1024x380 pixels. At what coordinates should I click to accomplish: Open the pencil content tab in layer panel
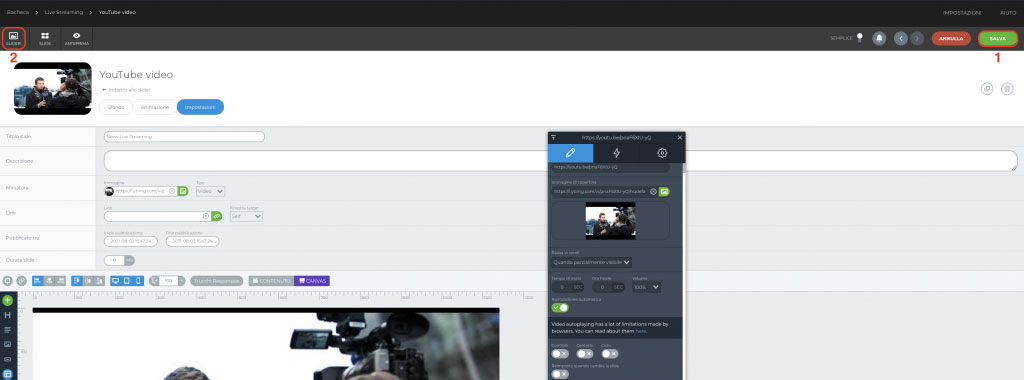click(x=571, y=153)
